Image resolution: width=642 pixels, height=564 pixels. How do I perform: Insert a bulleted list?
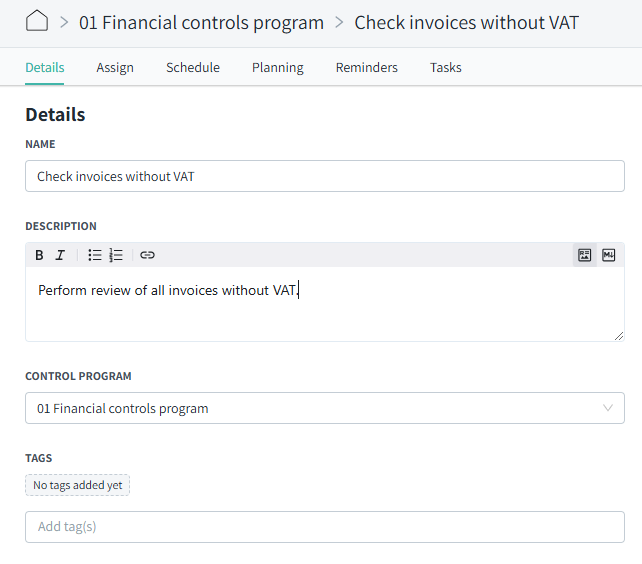point(95,255)
